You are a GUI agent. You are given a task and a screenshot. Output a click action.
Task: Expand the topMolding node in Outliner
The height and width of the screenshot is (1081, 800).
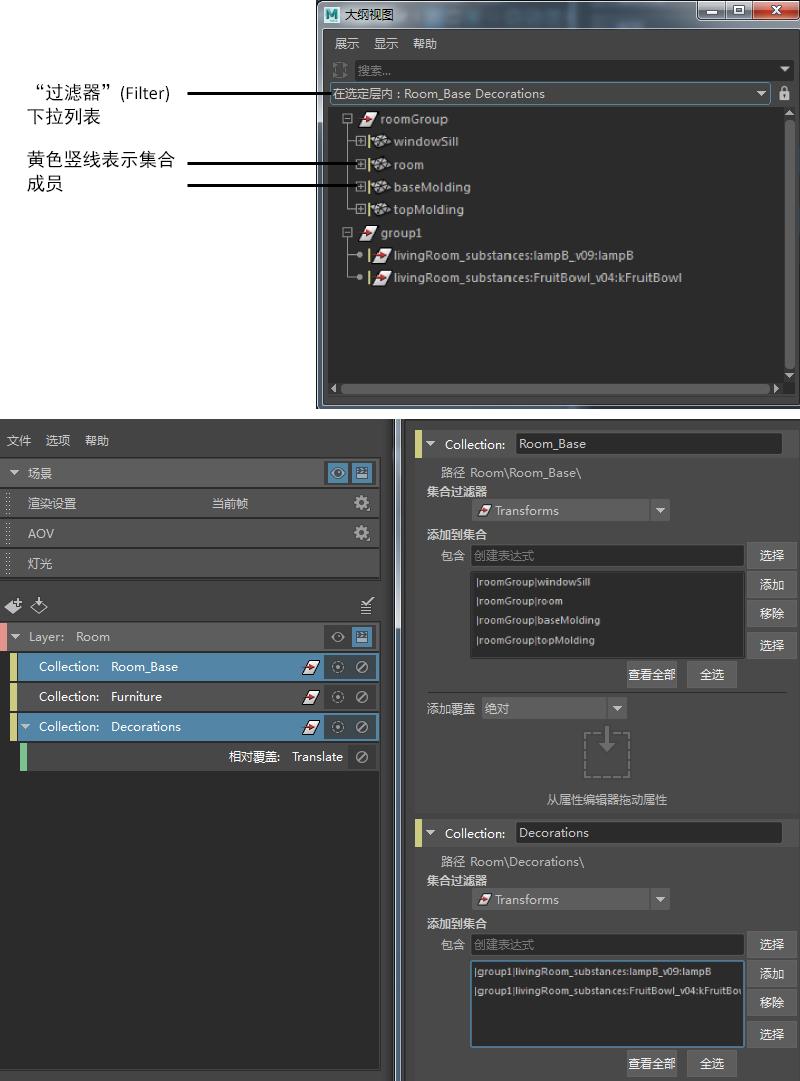pos(360,208)
